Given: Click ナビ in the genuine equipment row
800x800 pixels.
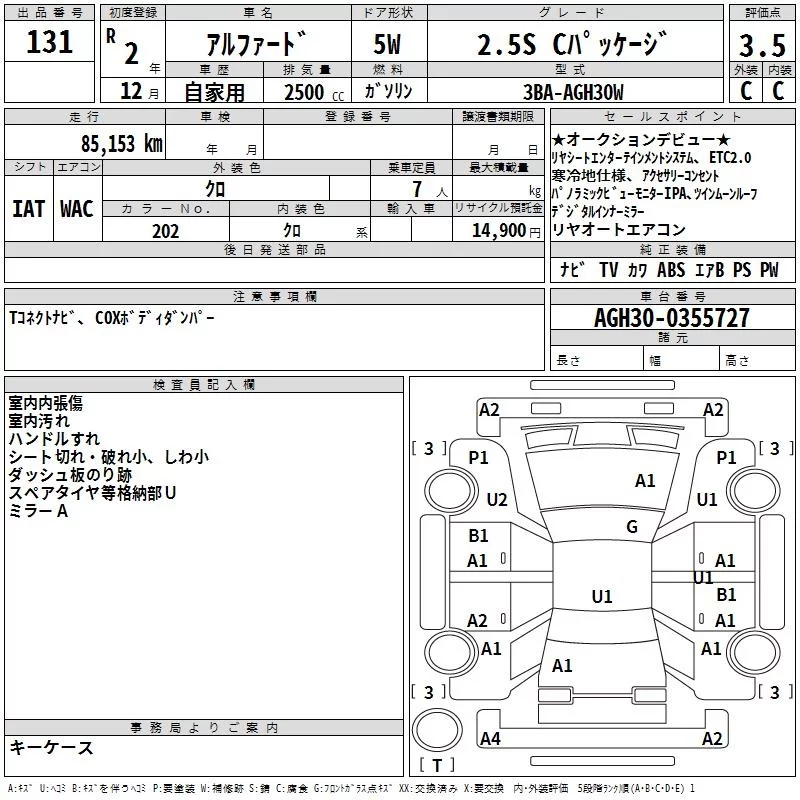Looking at the screenshot, I should (x=572, y=269).
